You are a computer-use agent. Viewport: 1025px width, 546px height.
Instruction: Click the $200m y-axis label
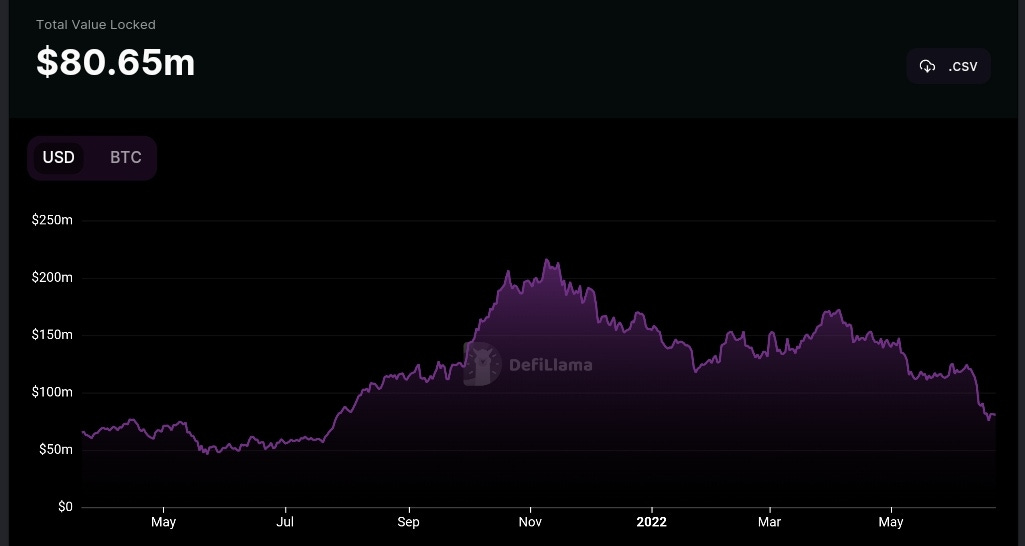52,278
